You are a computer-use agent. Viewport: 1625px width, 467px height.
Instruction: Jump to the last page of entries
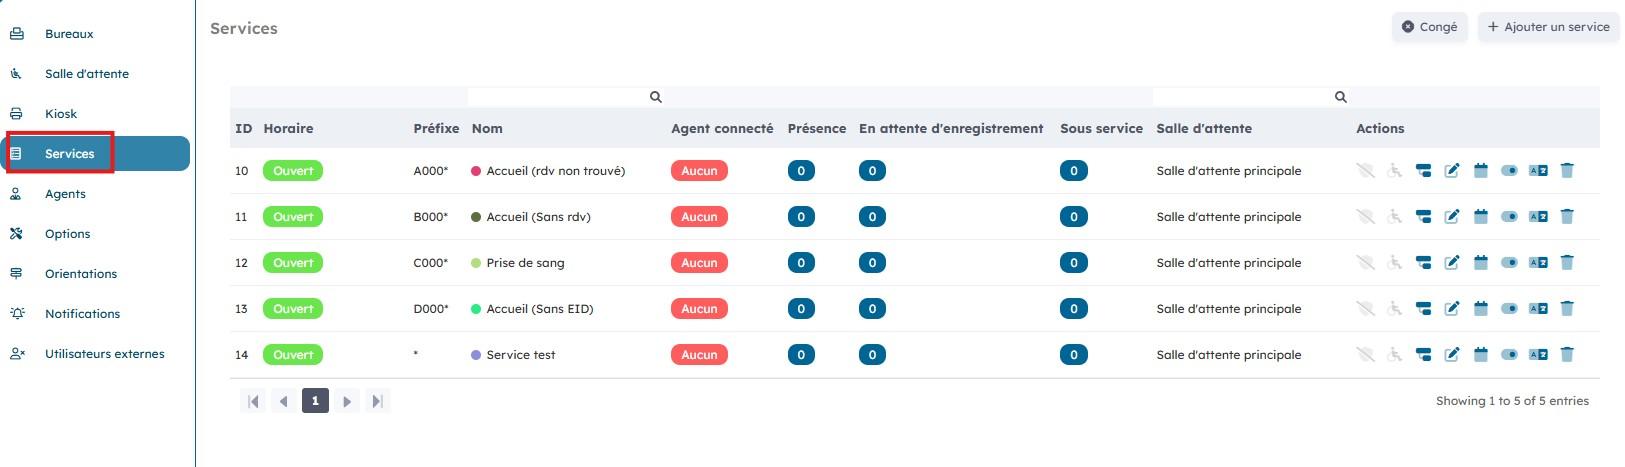tap(377, 401)
